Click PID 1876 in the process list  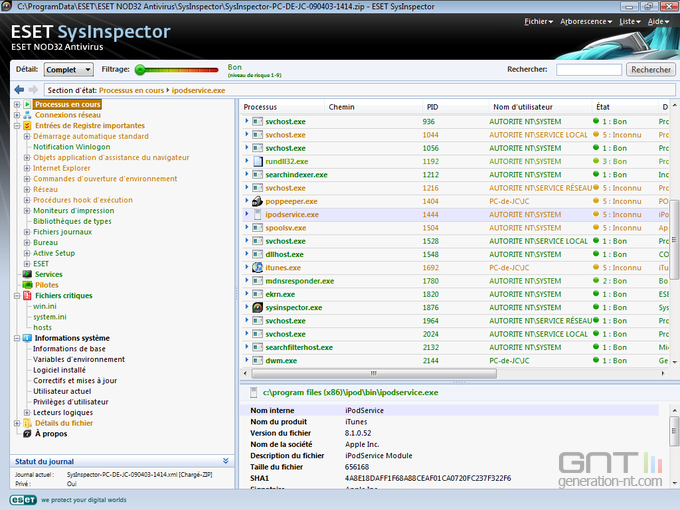431,307
